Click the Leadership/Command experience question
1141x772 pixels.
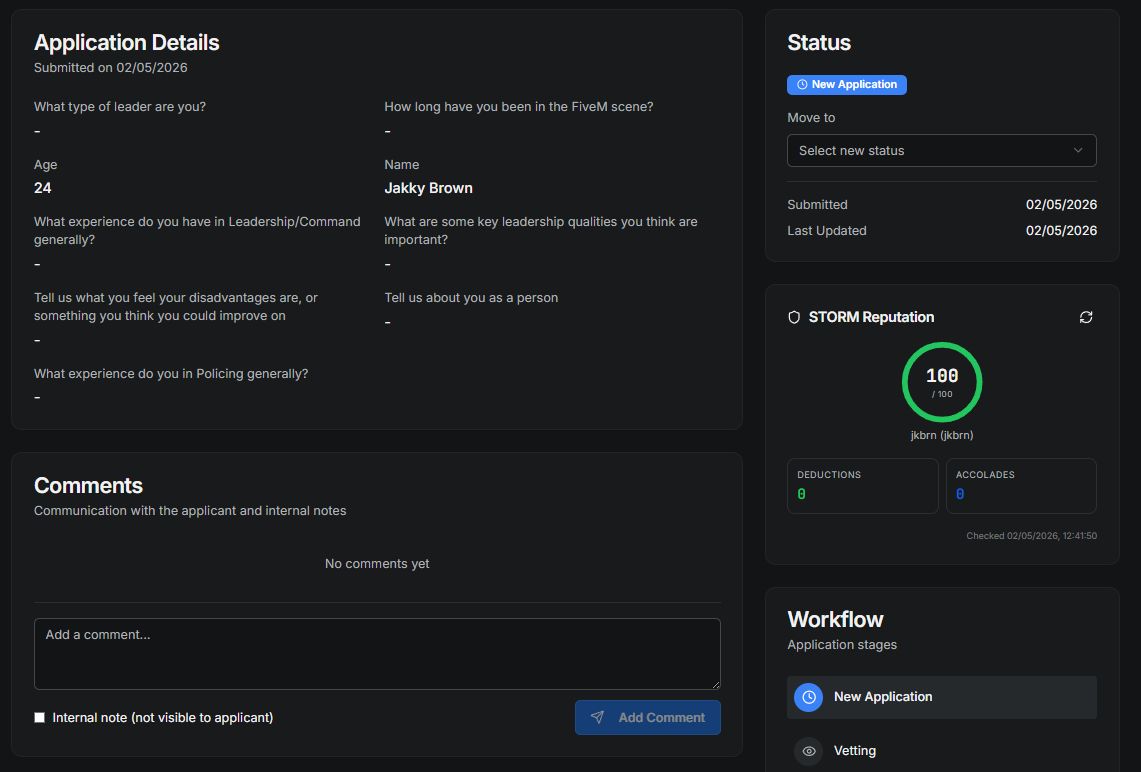[x=197, y=231]
